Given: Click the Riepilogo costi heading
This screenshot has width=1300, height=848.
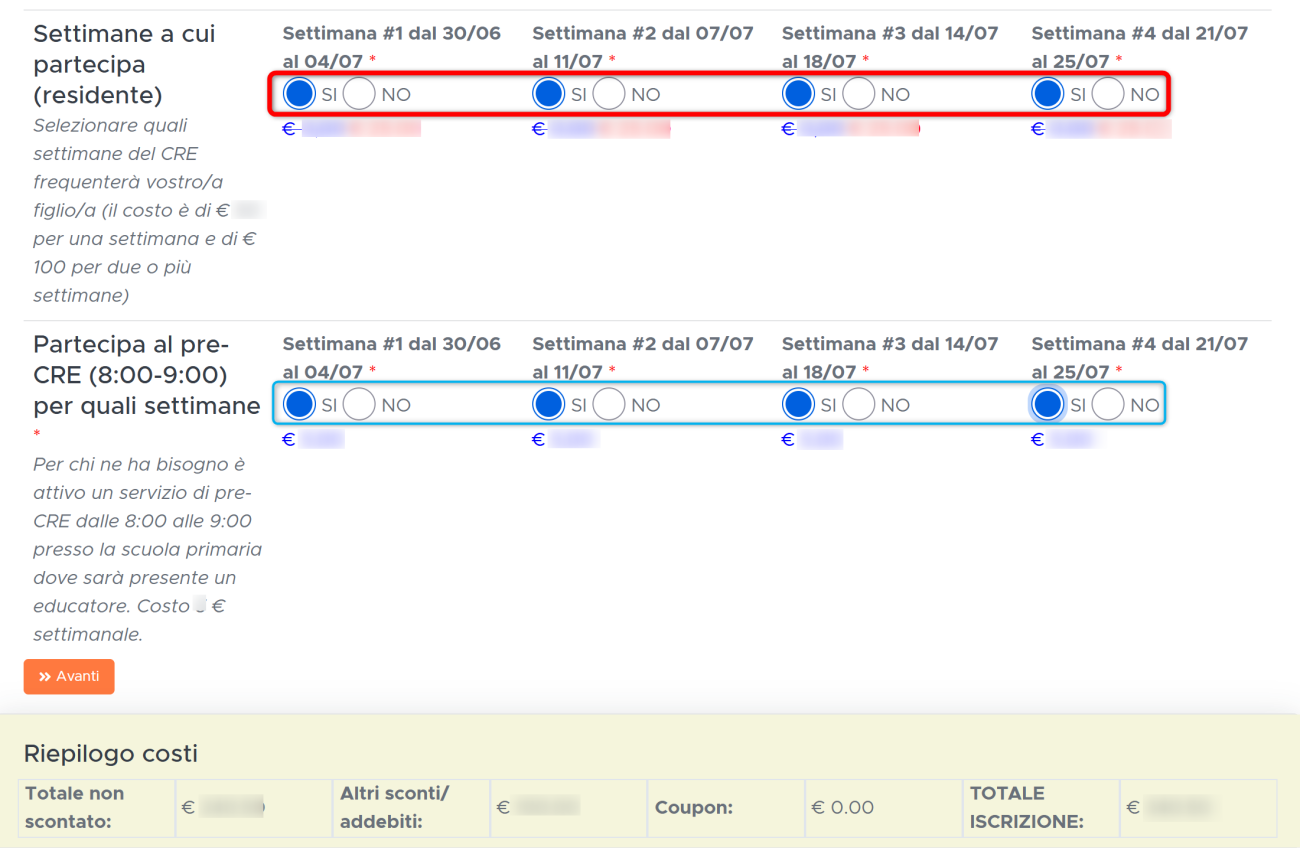Looking at the screenshot, I should [111, 753].
